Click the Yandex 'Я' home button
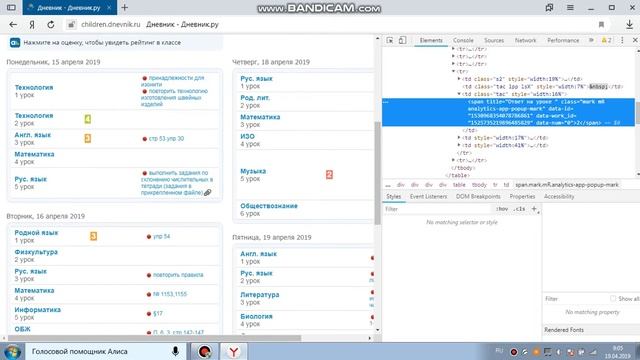The height and width of the screenshot is (360, 640). [x=32, y=24]
